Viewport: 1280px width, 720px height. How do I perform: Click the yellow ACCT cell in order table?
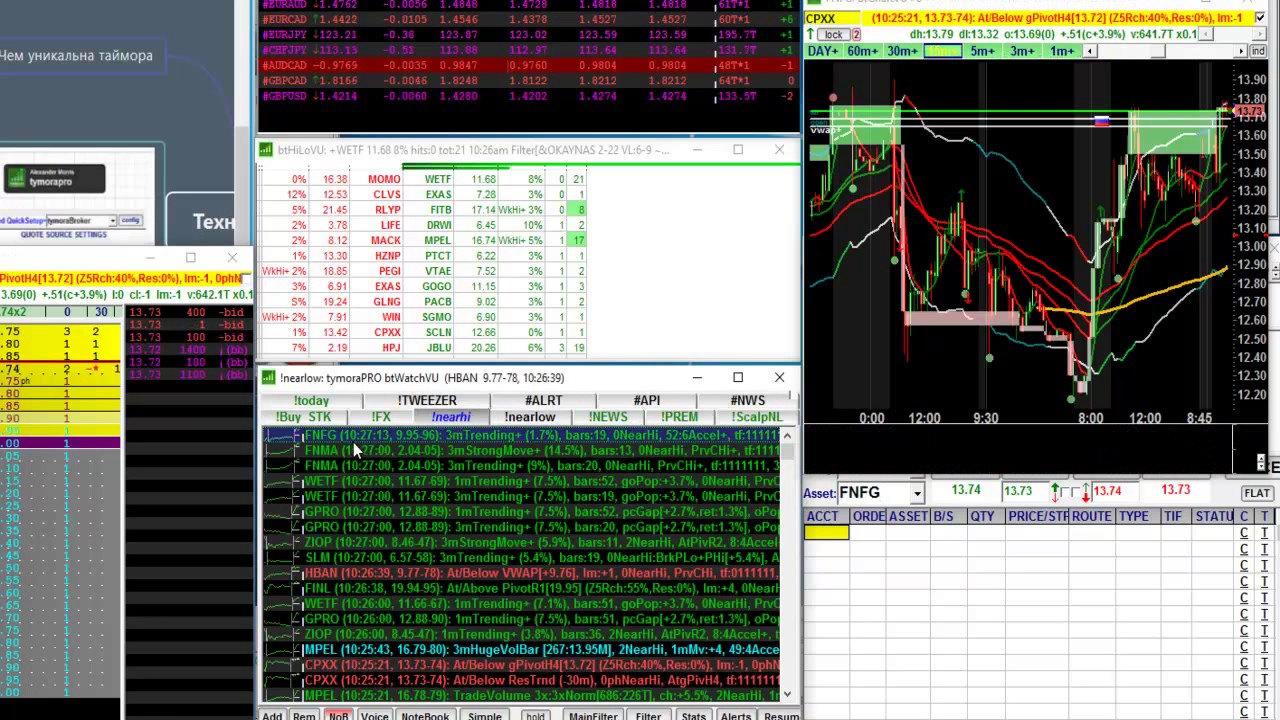pyautogui.click(x=826, y=533)
